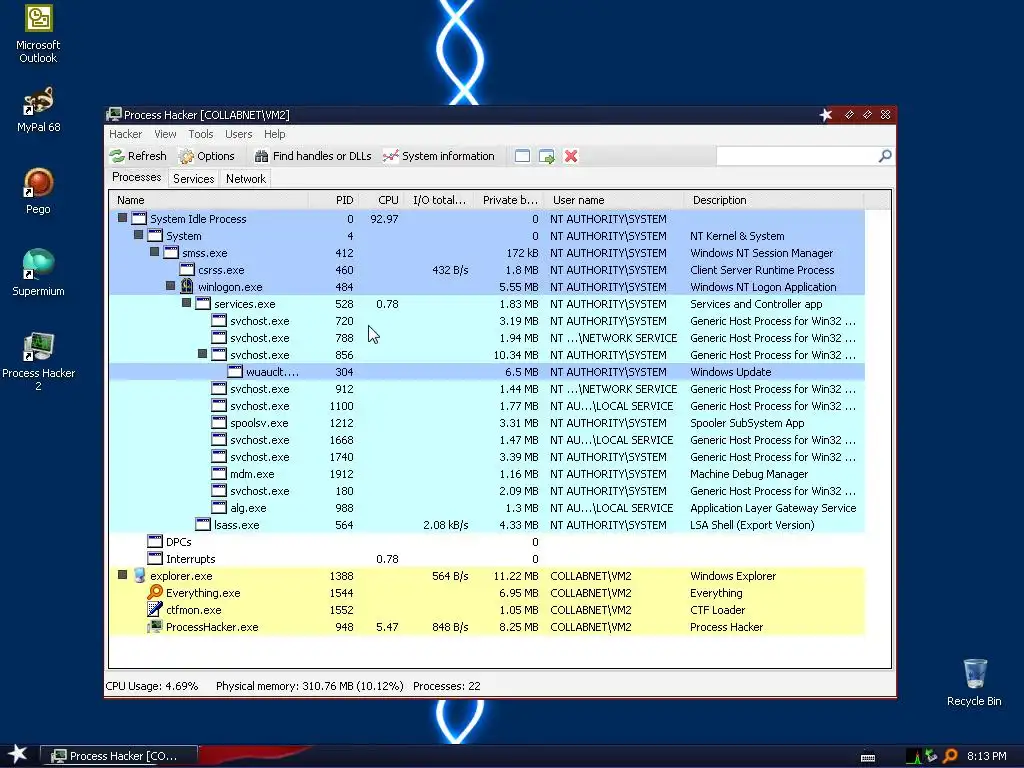Click Physical memory status bar entry
The height and width of the screenshot is (768, 1024).
click(x=310, y=686)
